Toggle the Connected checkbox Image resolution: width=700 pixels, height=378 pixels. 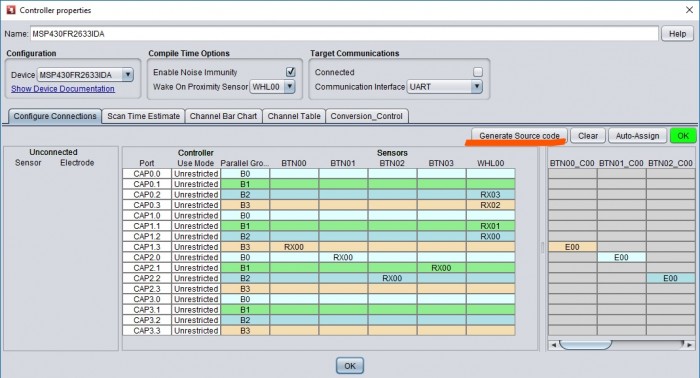478,72
